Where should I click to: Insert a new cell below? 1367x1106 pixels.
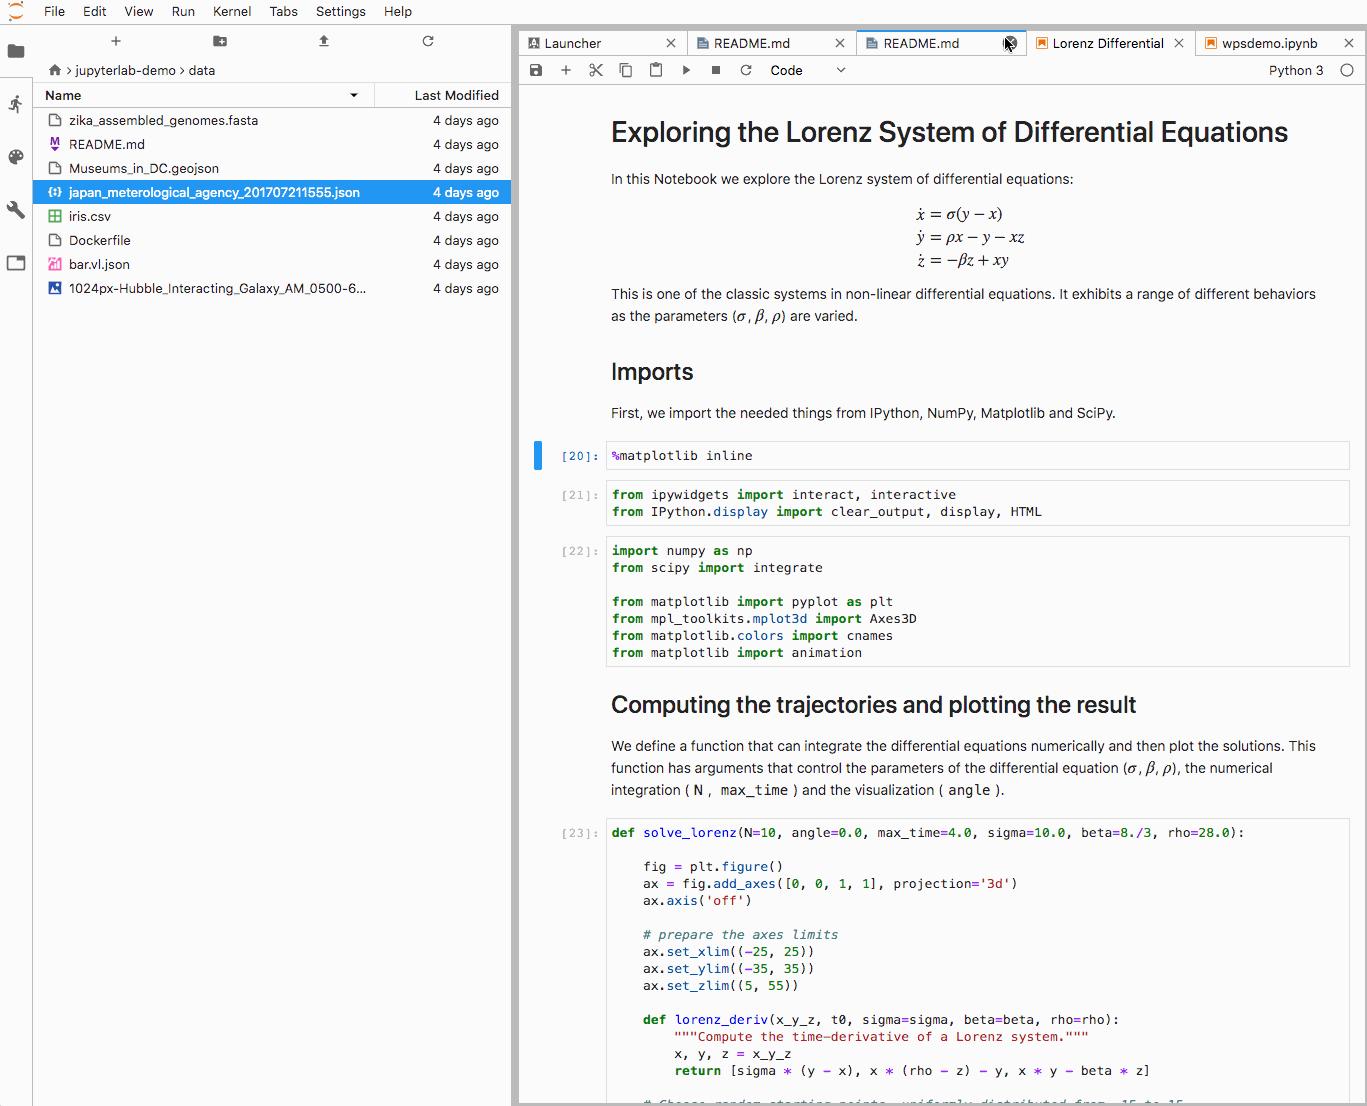coord(566,70)
